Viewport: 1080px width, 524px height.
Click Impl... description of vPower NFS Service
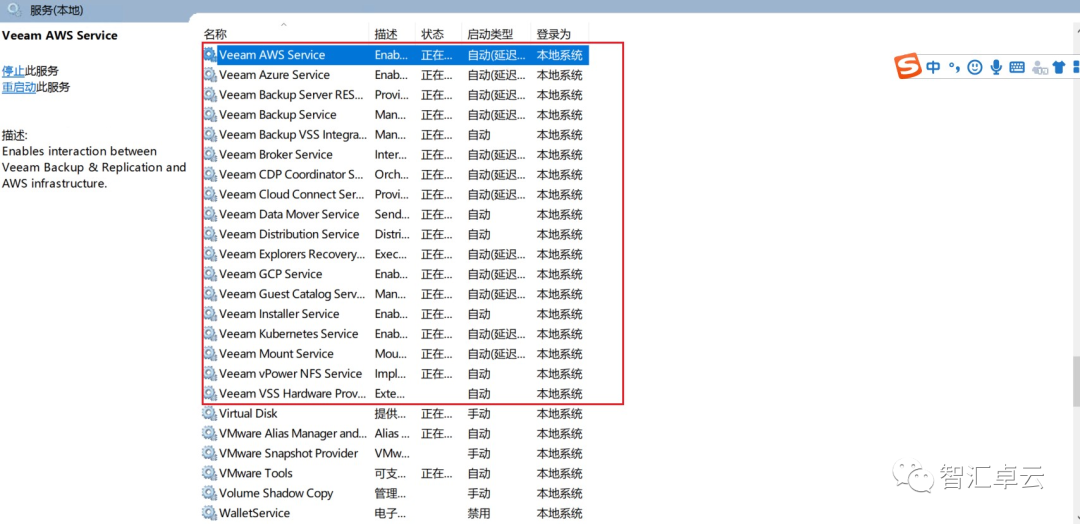[391, 374]
